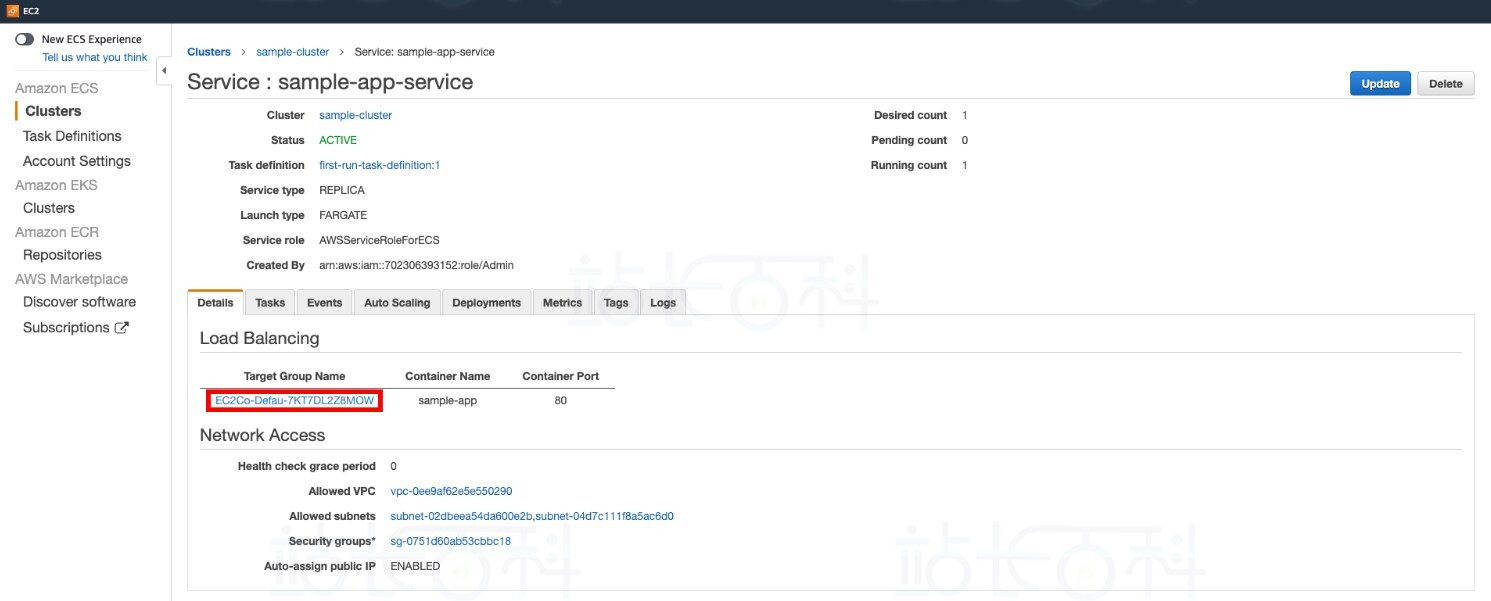Click the Delete button
The width and height of the screenshot is (1491, 601).
tap(1445, 84)
